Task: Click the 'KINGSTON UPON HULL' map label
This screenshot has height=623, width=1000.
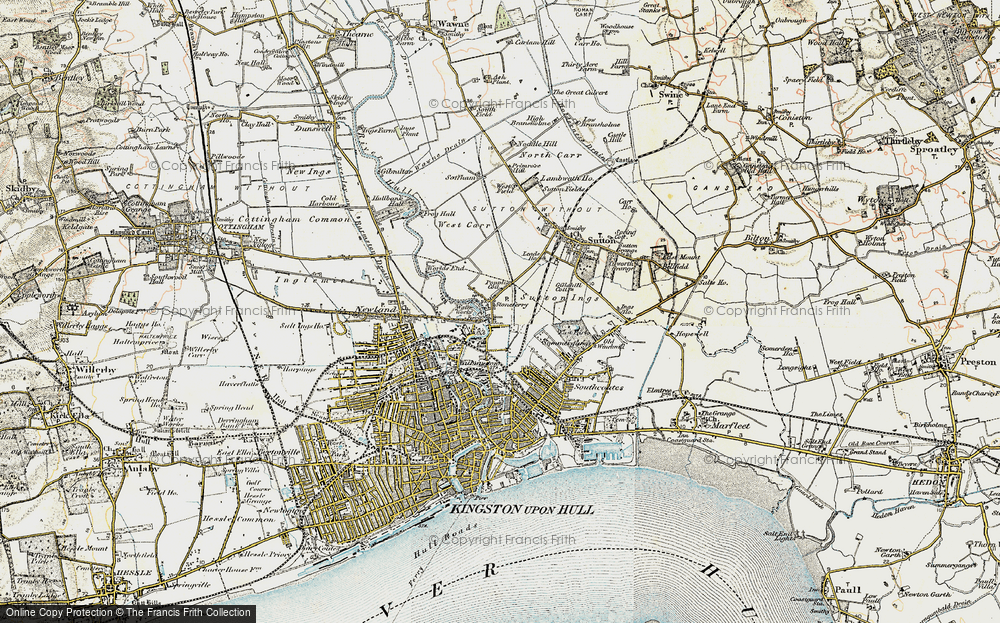Action: 522,509
